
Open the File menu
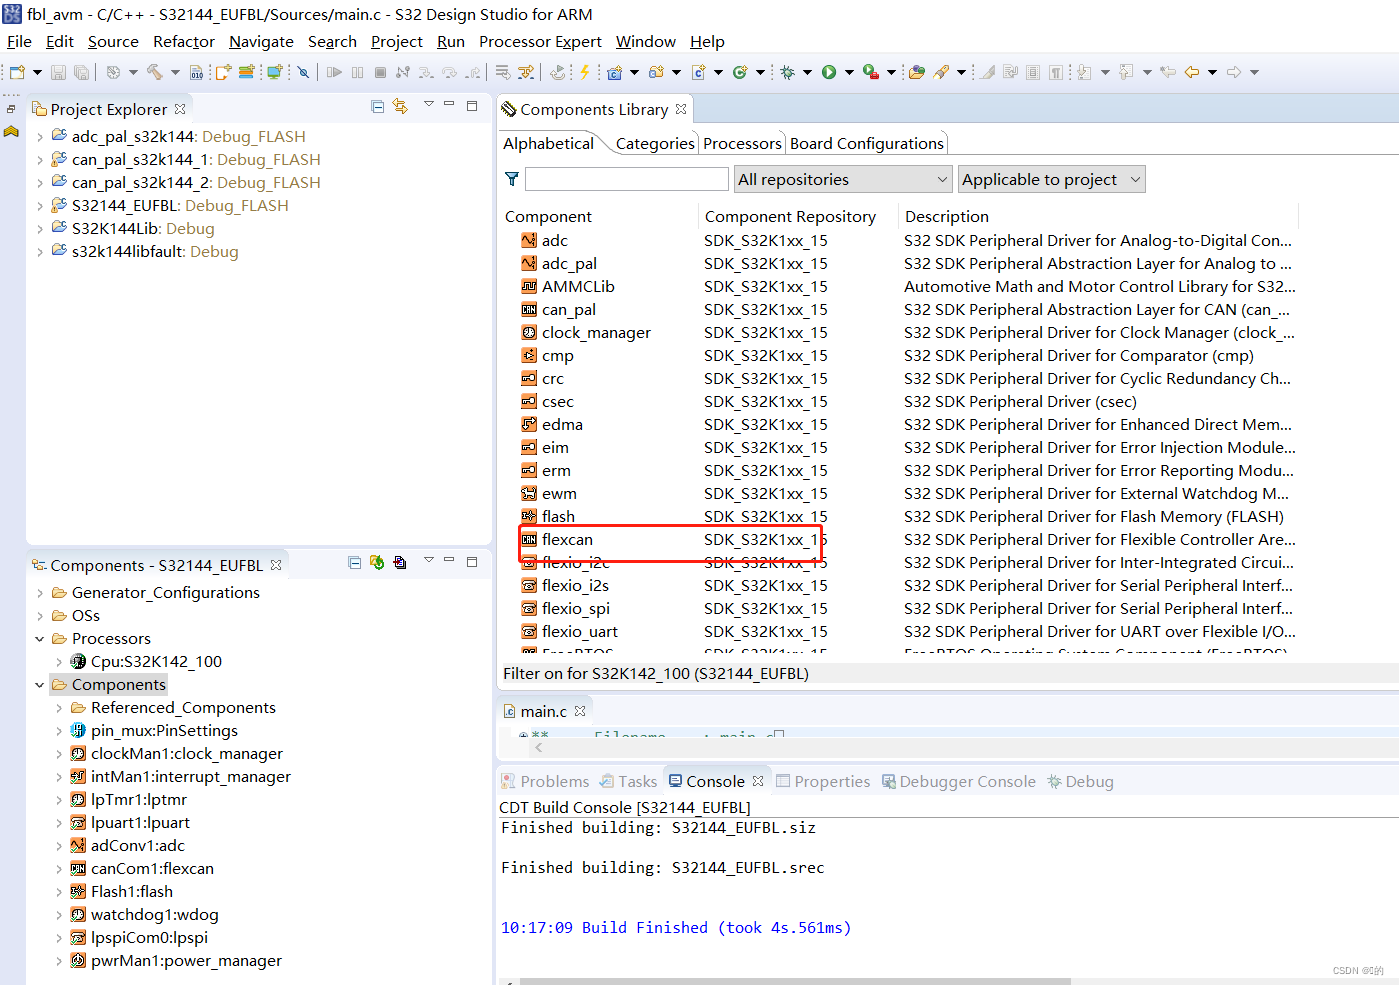click(x=19, y=41)
